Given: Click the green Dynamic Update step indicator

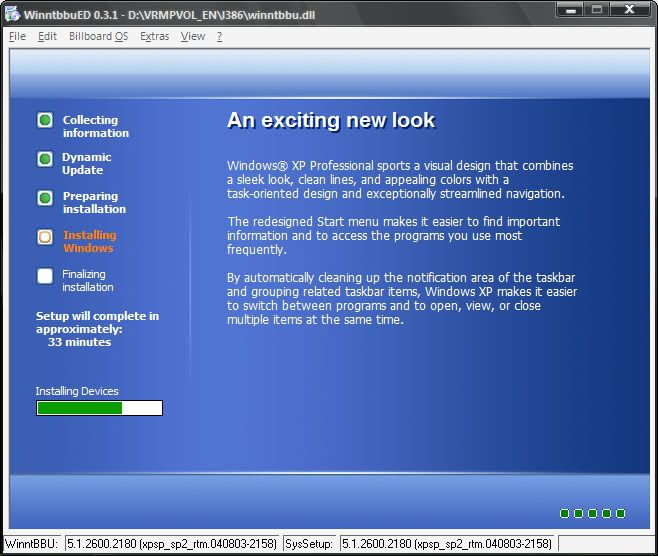Looking at the screenshot, I should click(45, 159).
